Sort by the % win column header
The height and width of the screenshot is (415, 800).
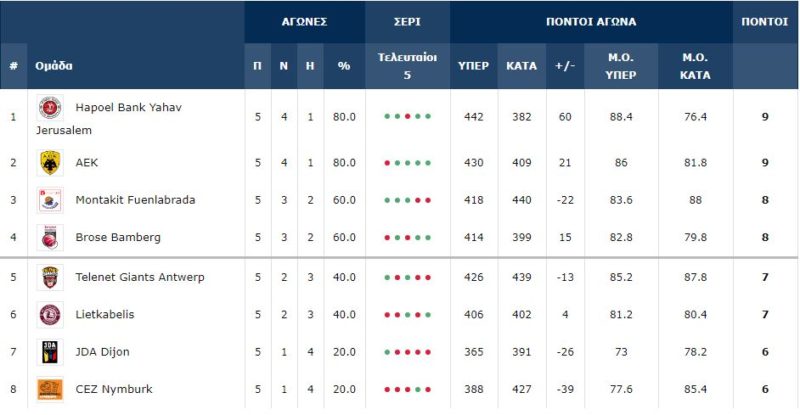344,66
